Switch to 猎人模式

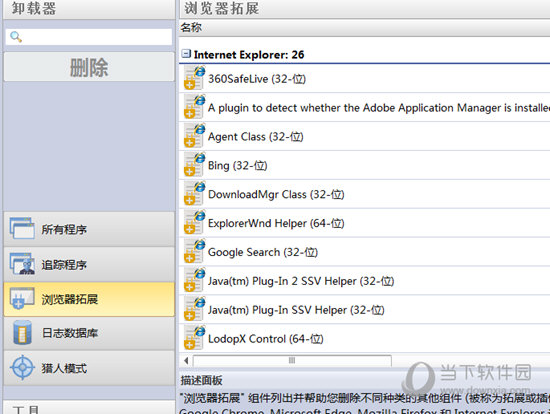click(x=89, y=368)
